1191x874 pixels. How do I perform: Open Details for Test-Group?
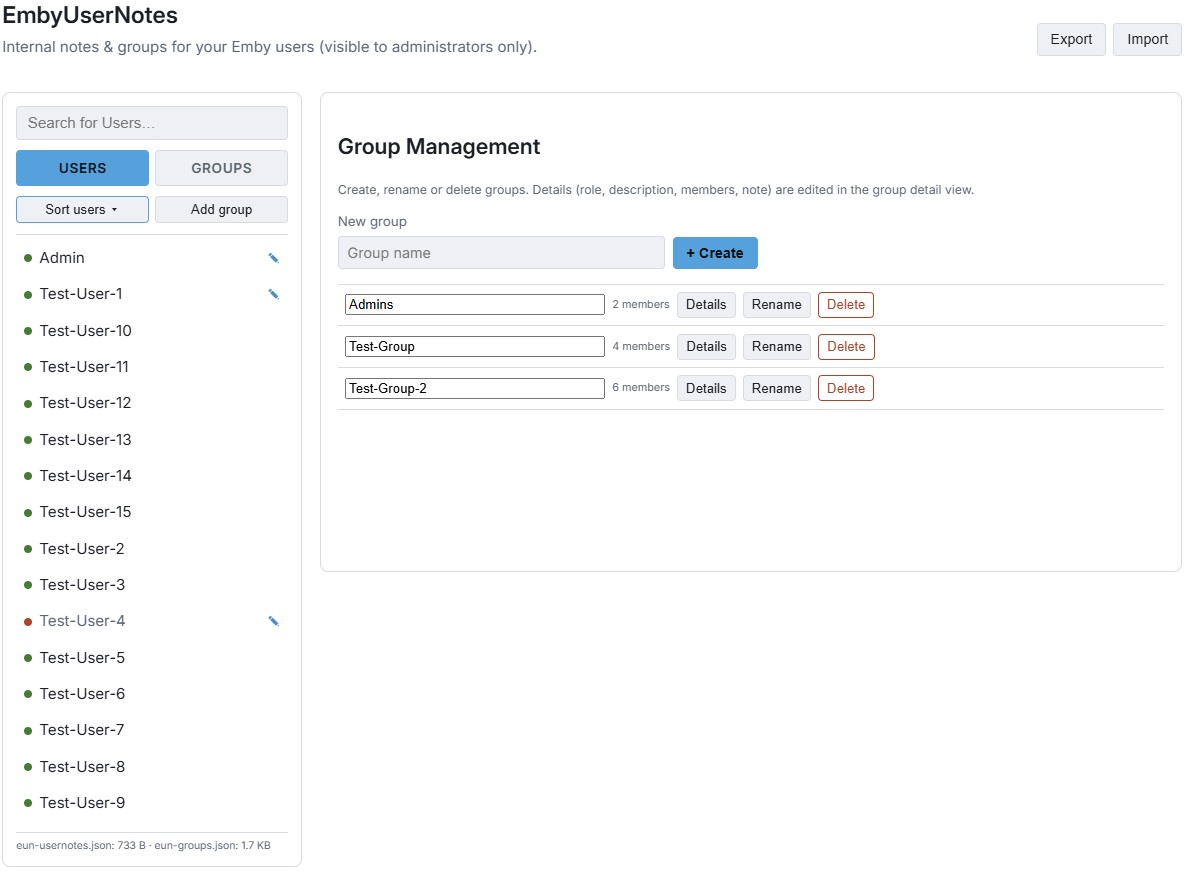coord(706,346)
